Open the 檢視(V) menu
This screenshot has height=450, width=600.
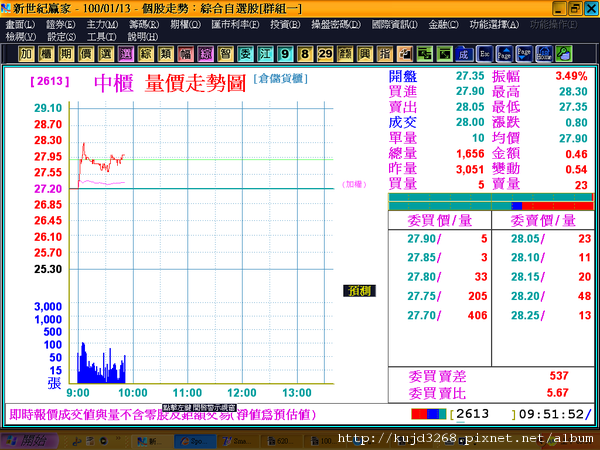[21, 37]
